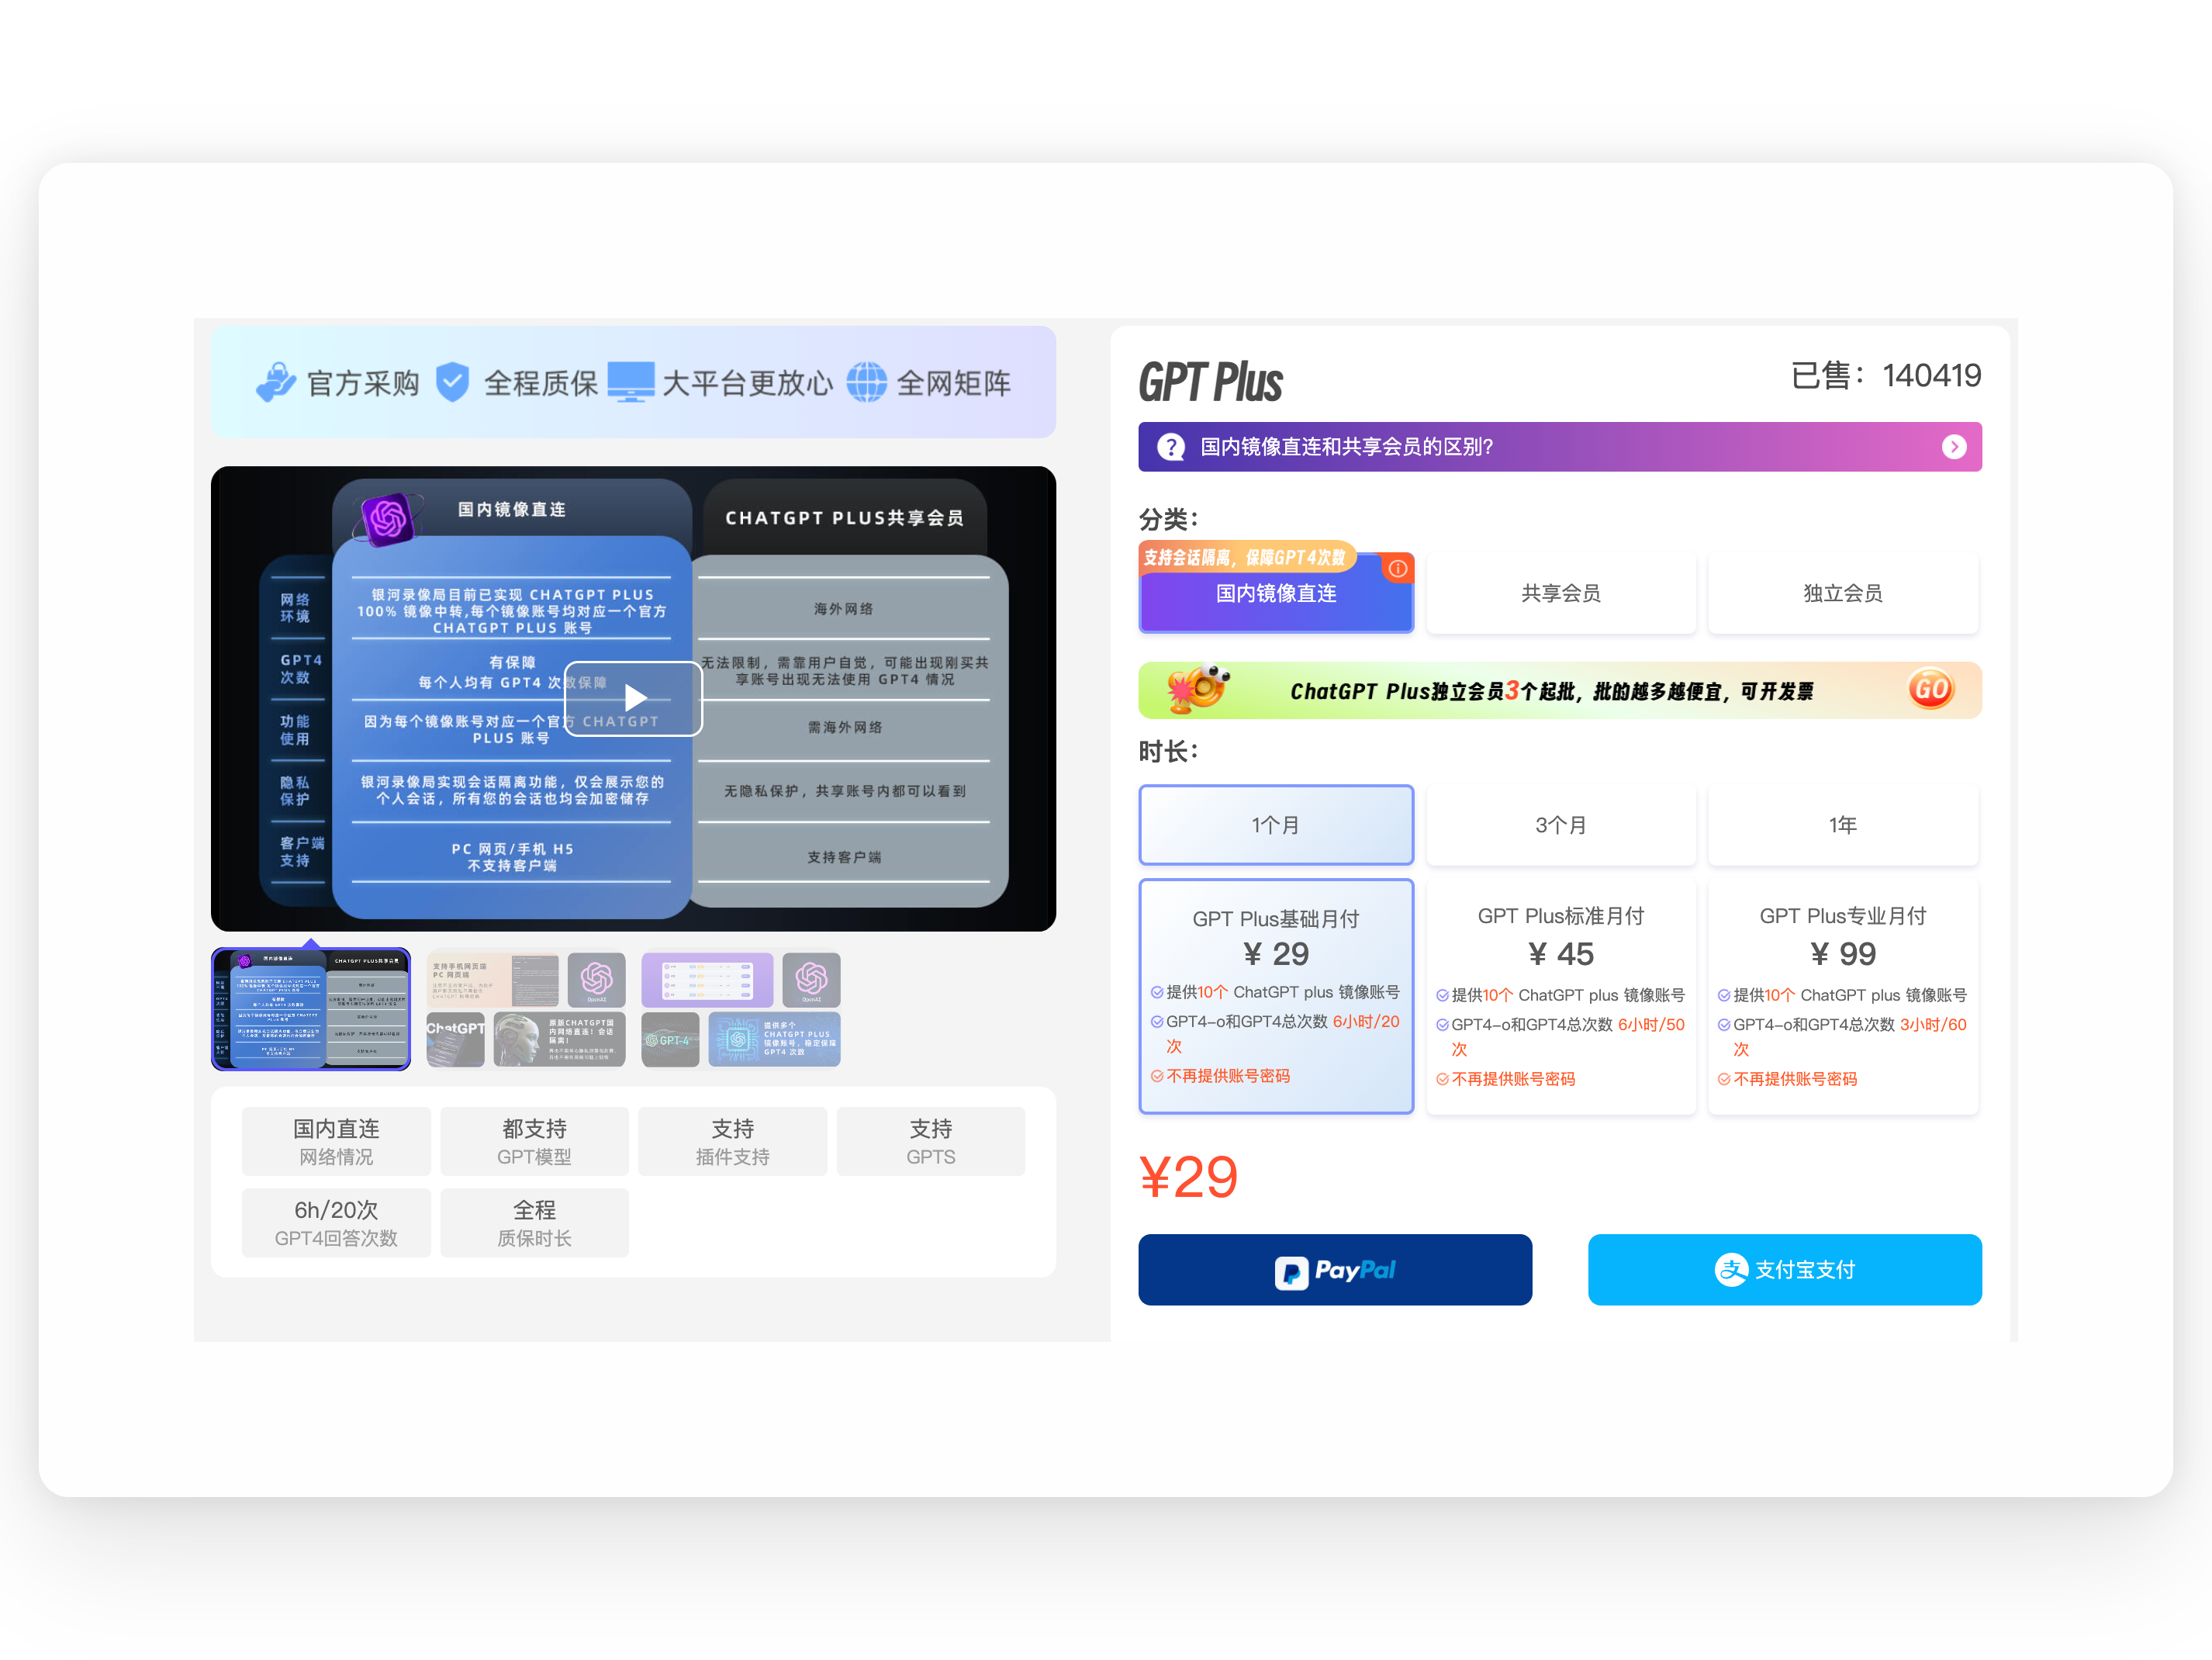Click the GPT Plus title heading
This screenshot has height=1660, width=2212.
[1210, 382]
